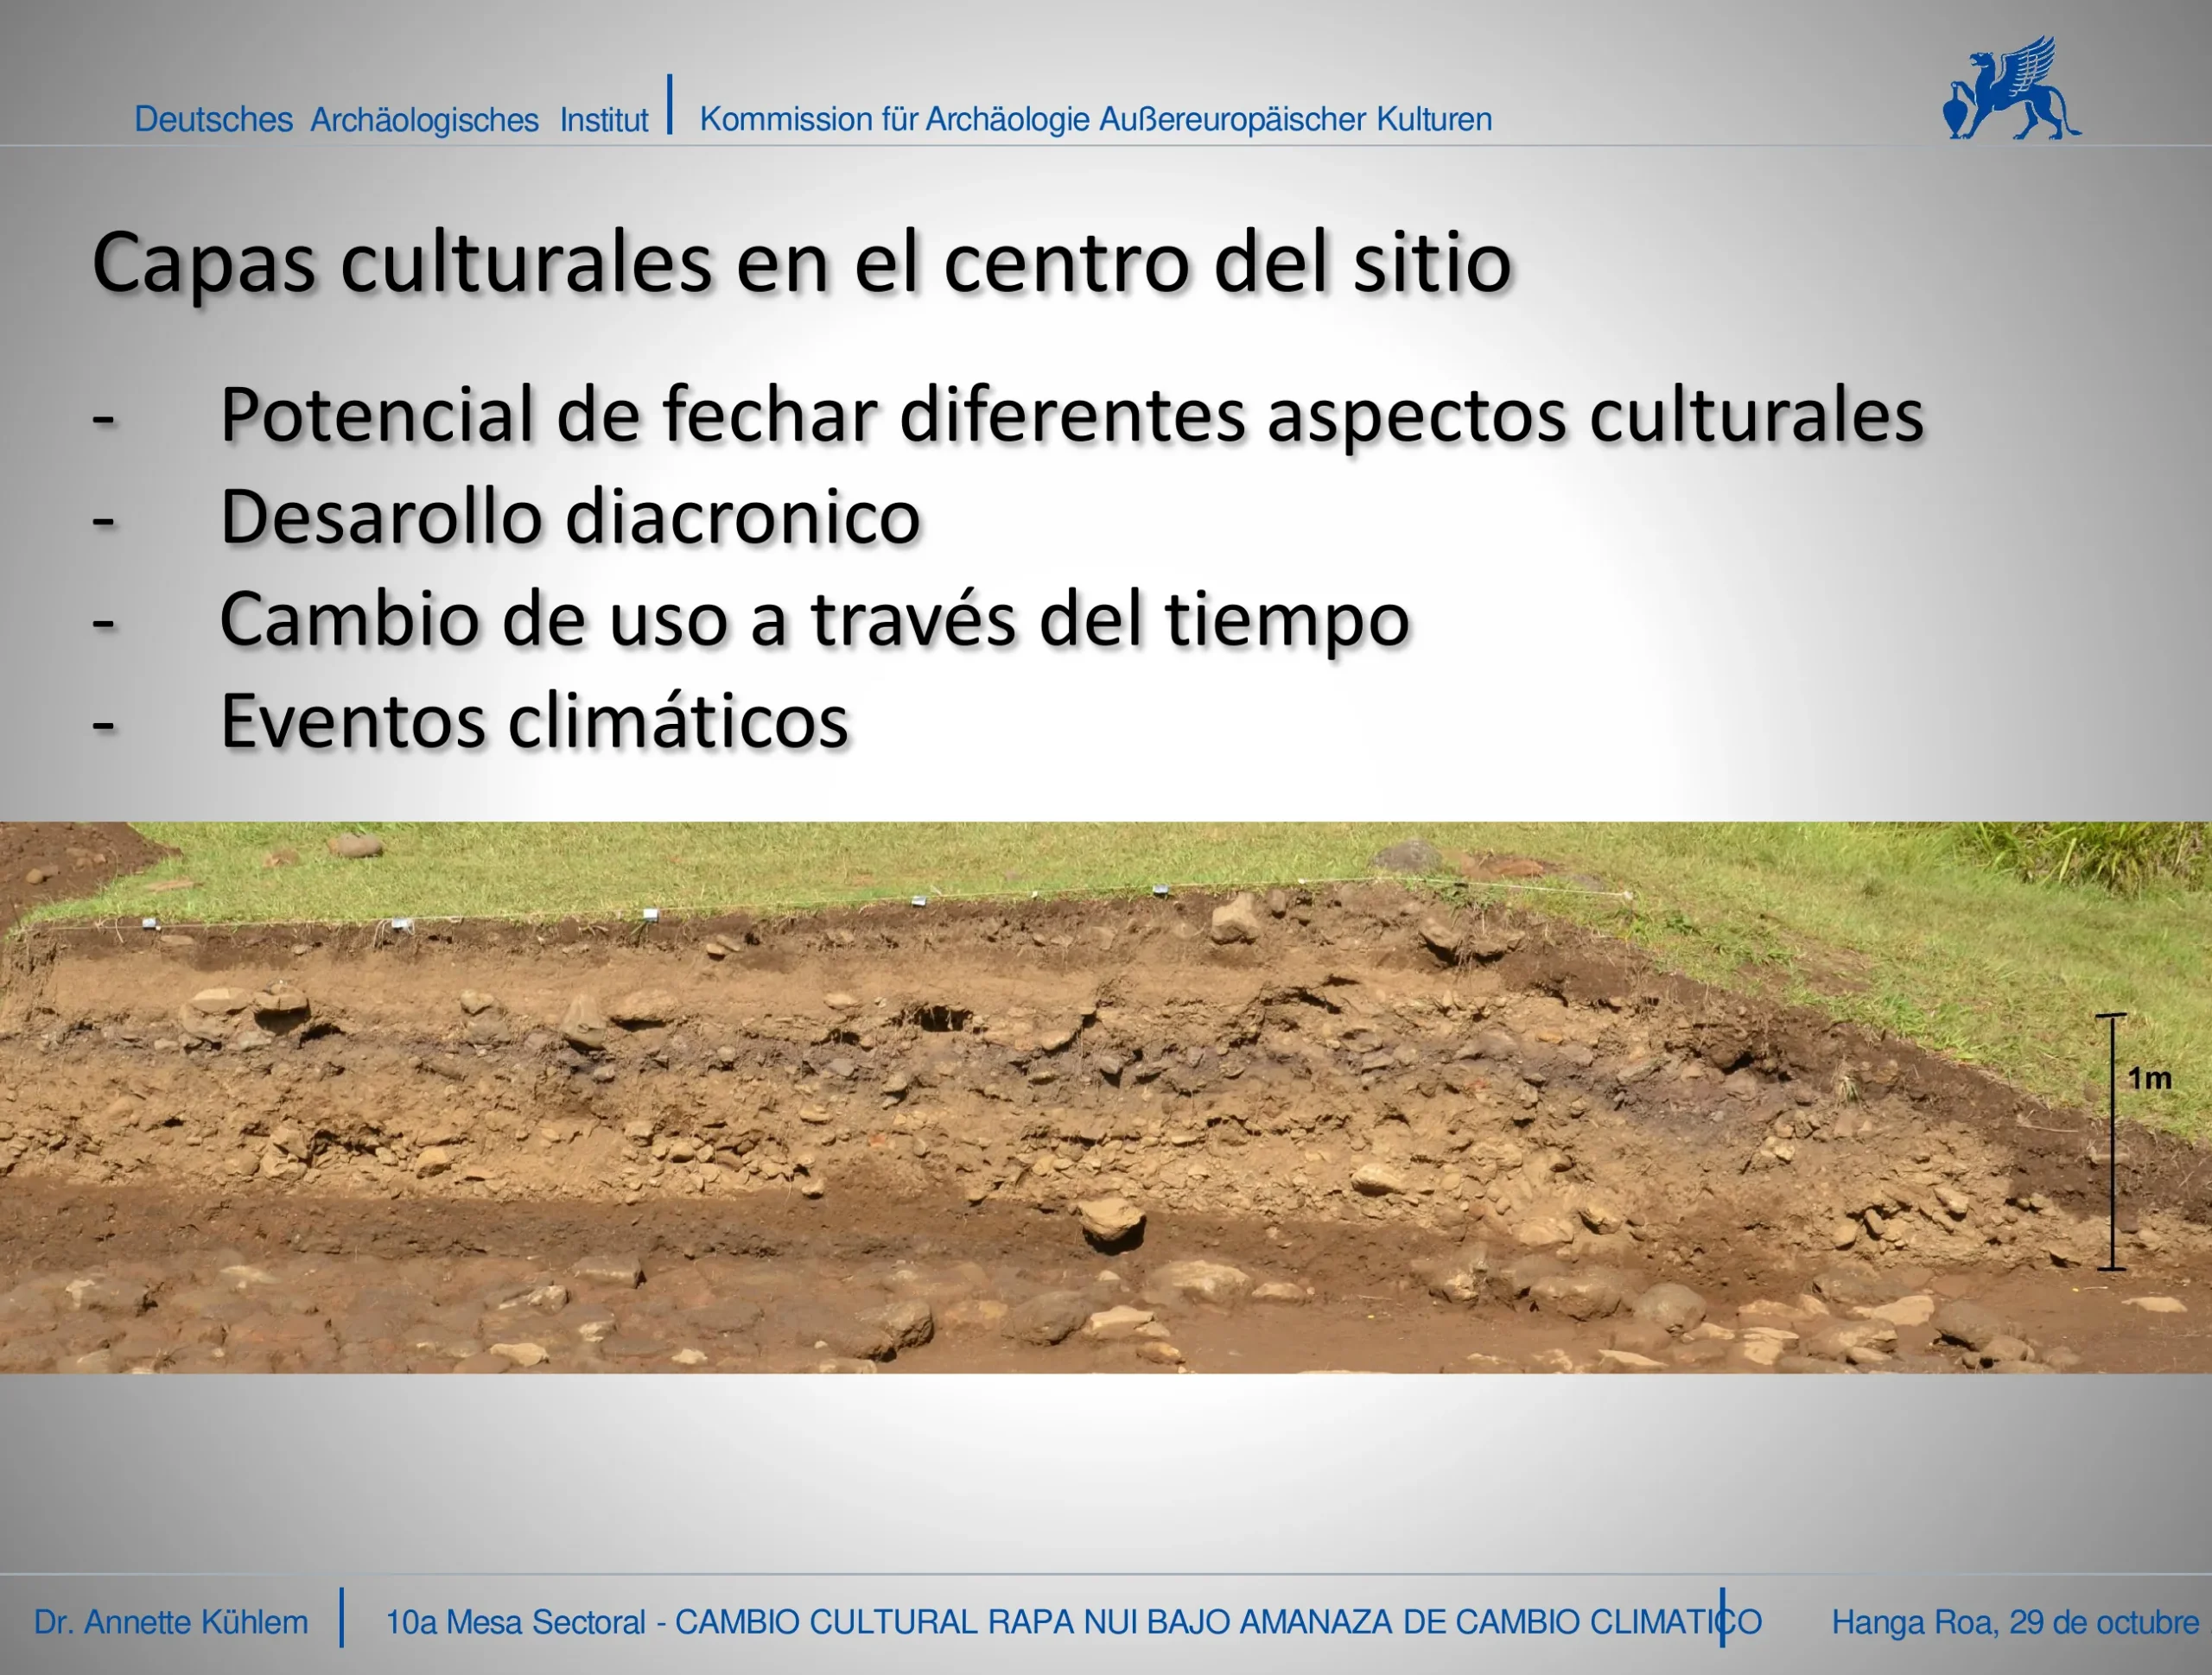Viewport: 2212px width, 1675px height.
Task: Click the divider after Dr. Annette Kühlem
Action: [341, 1617]
